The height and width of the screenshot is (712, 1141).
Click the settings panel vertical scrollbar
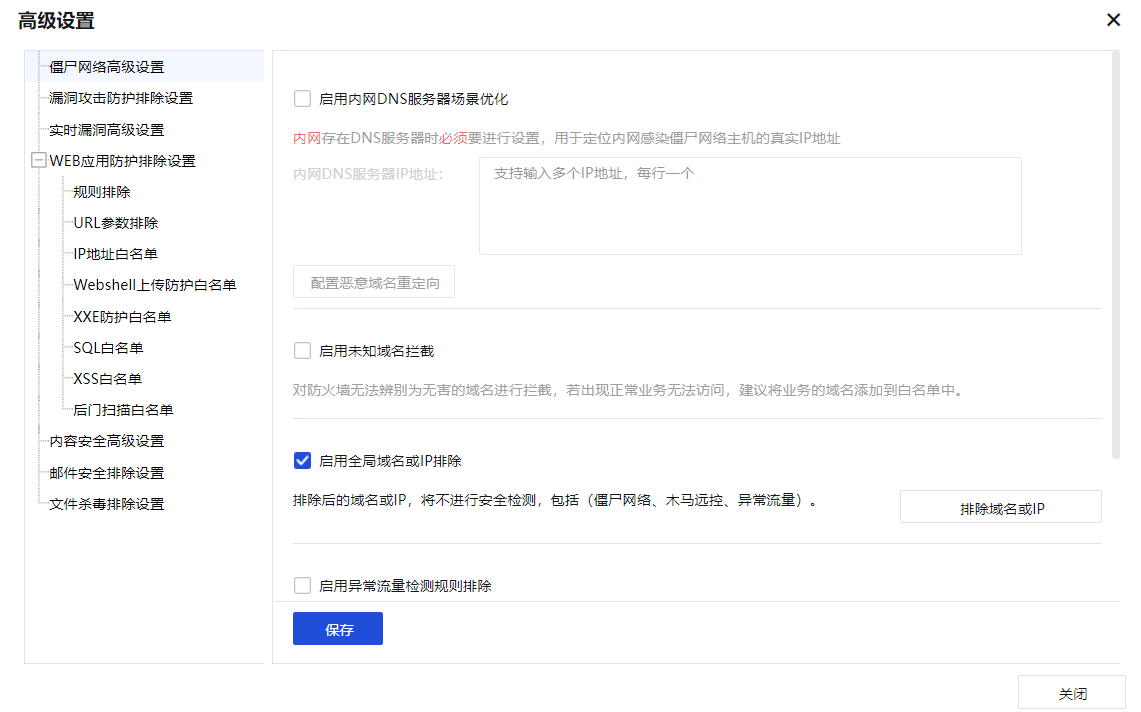[x=1116, y=255]
